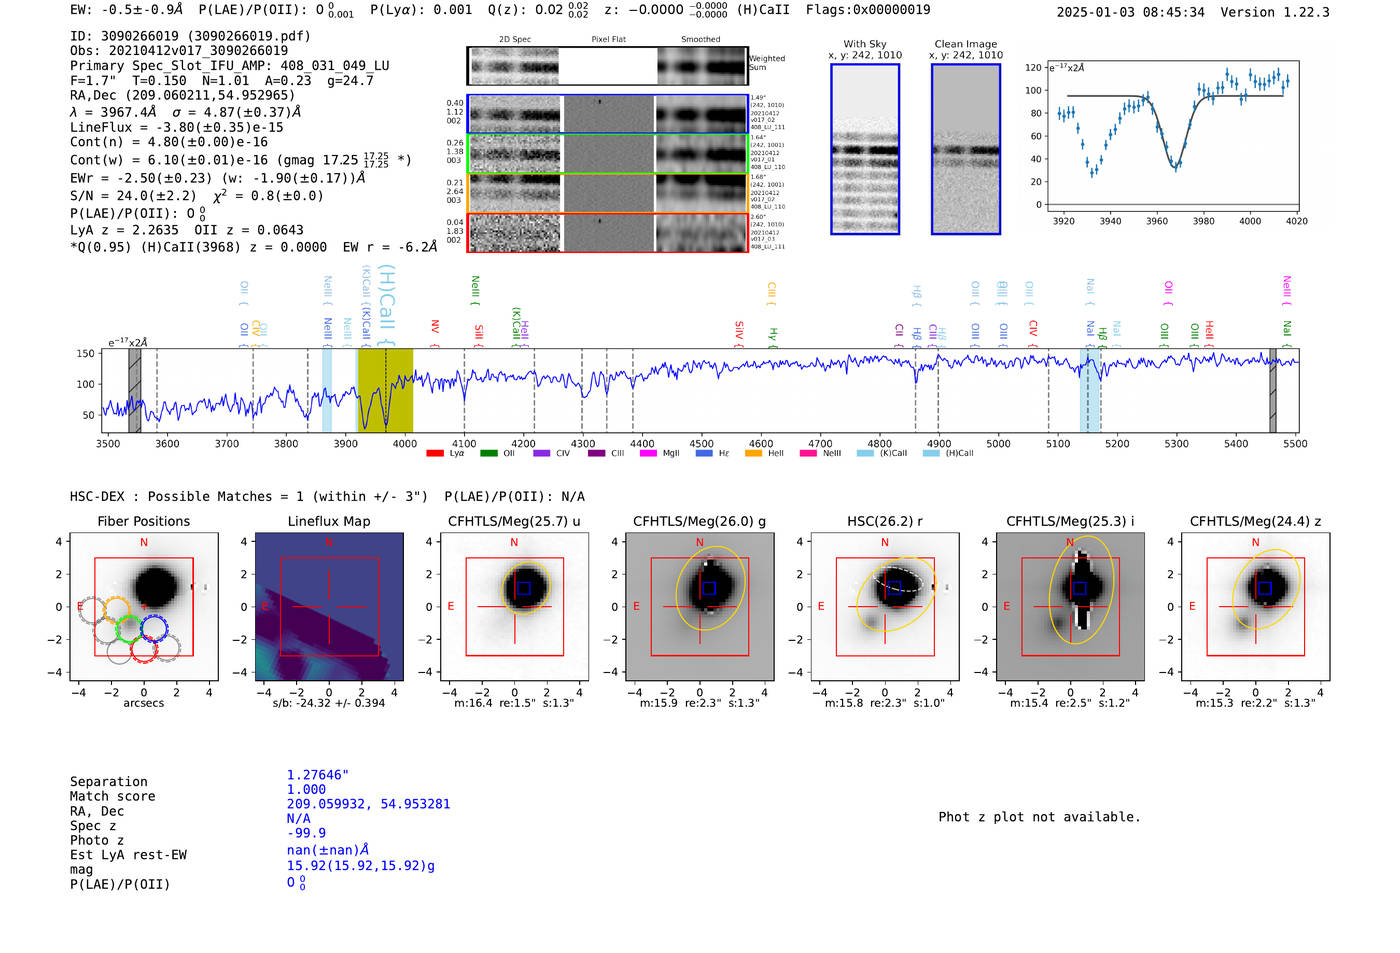Open the CFHTLS/Meg(25.3) i cutout
Image resolution: width=1400 pixels, height=953 pixels.
(1070, 607)
